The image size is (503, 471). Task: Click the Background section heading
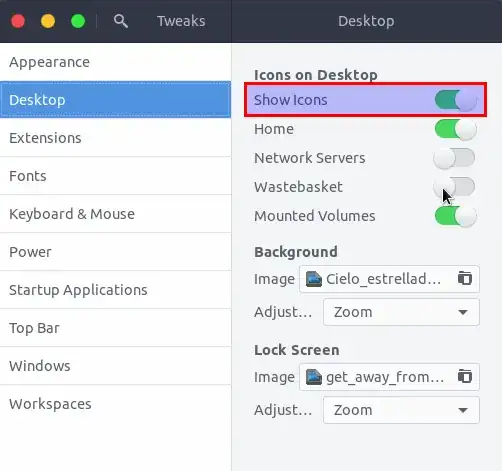coord(296,252)
